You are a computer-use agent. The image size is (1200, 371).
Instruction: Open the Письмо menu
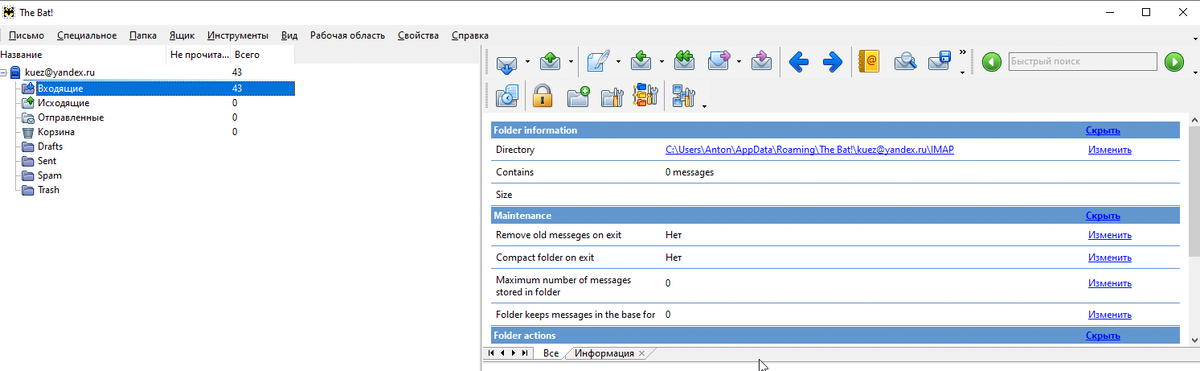(x=26, y=35)
